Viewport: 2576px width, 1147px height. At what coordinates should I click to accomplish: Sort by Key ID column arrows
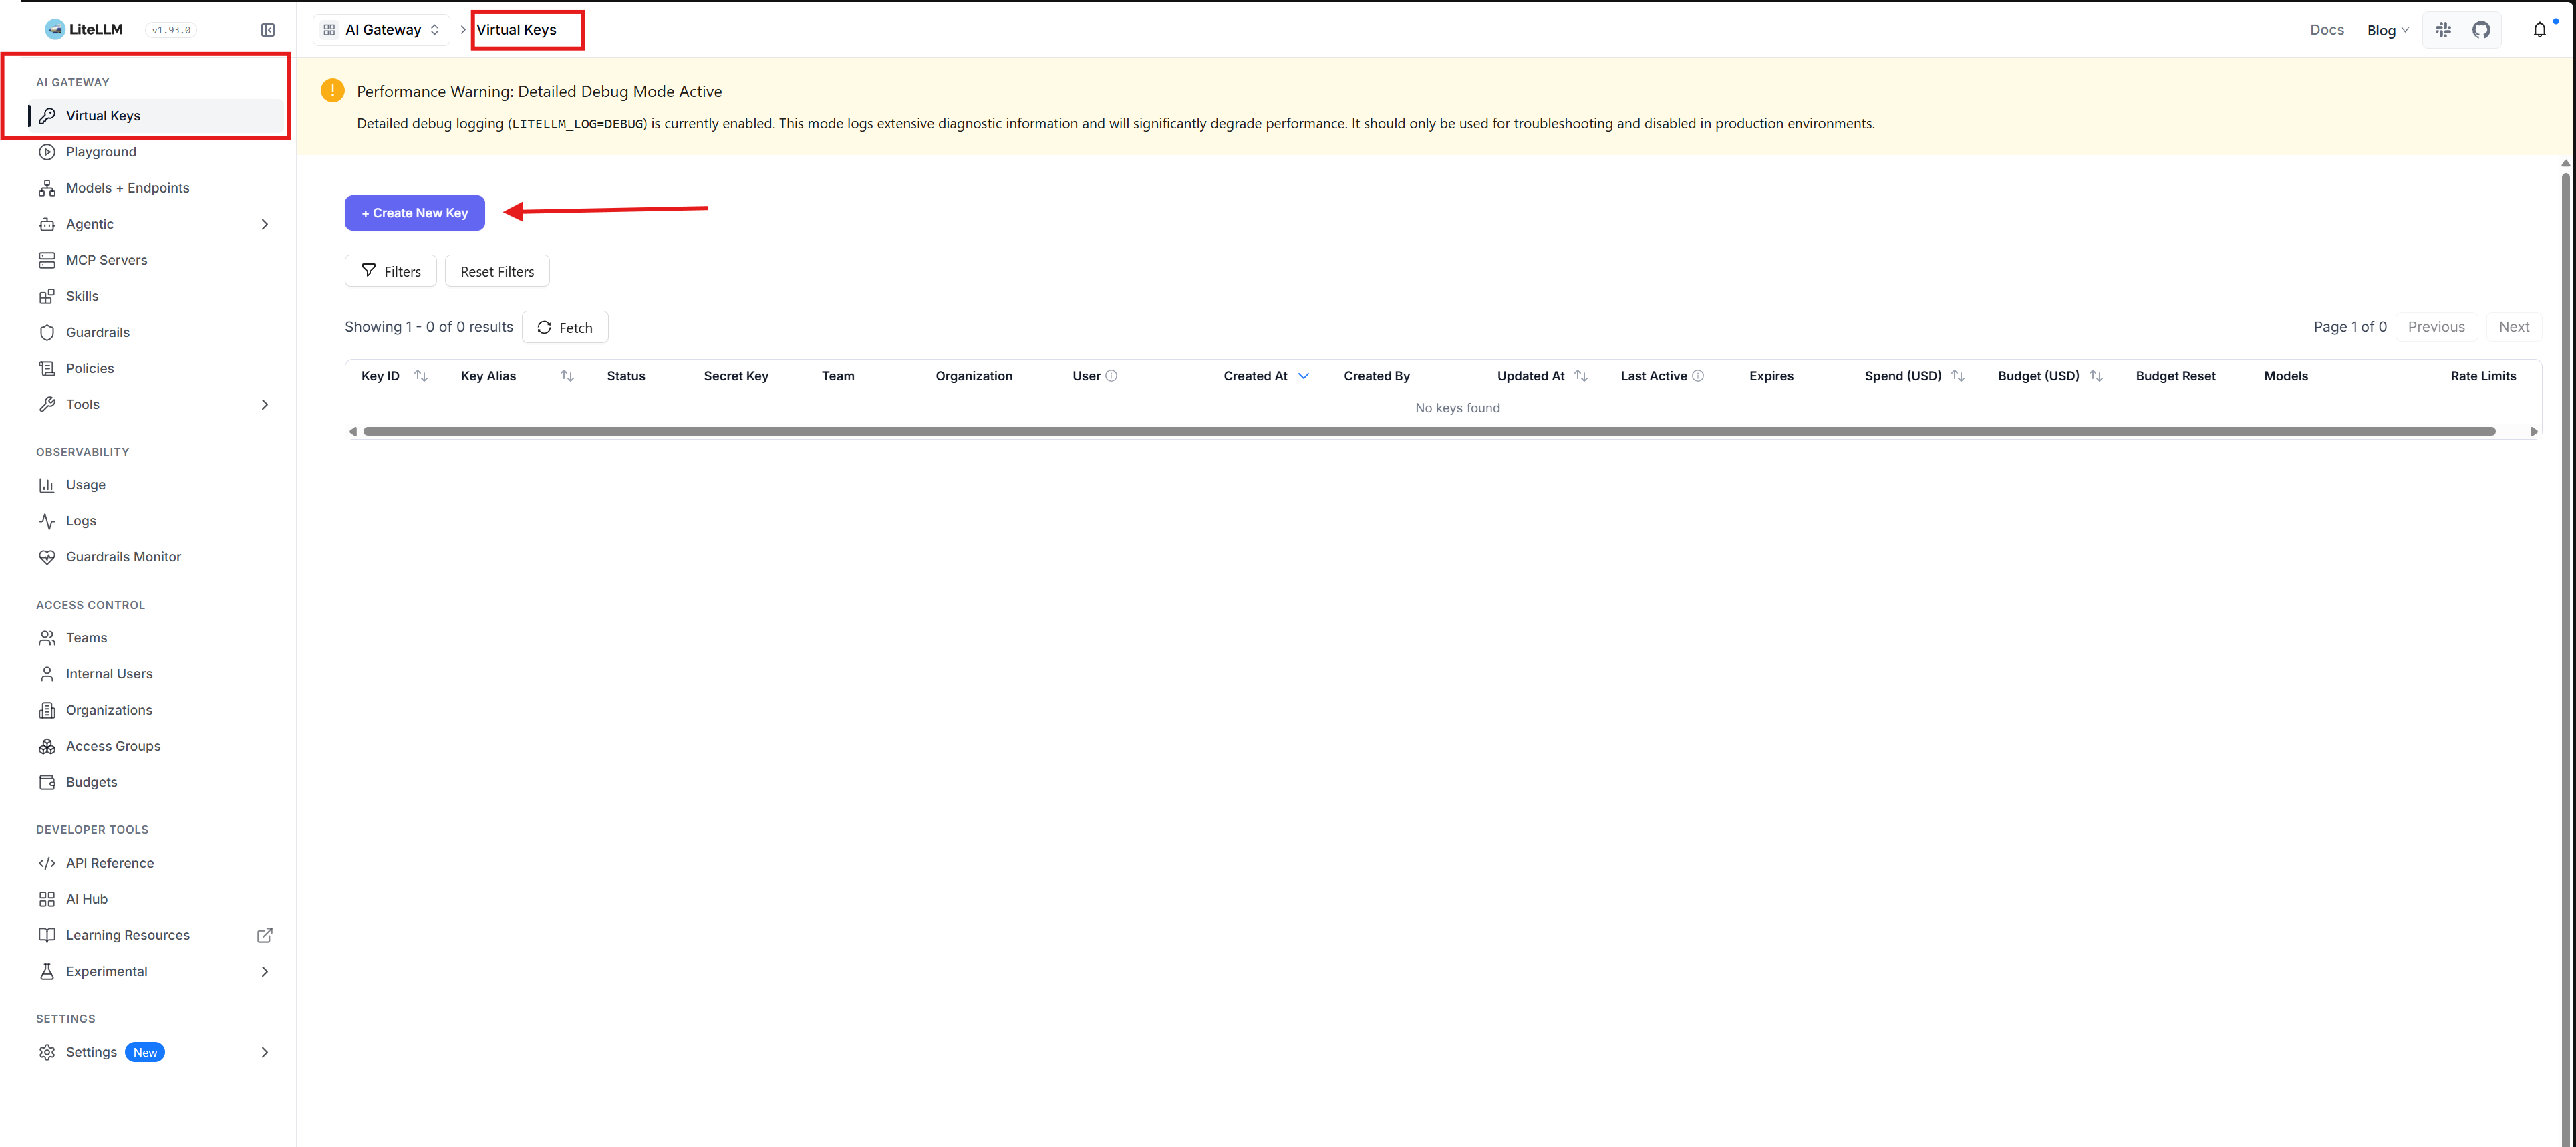click(x=421, y=376)
